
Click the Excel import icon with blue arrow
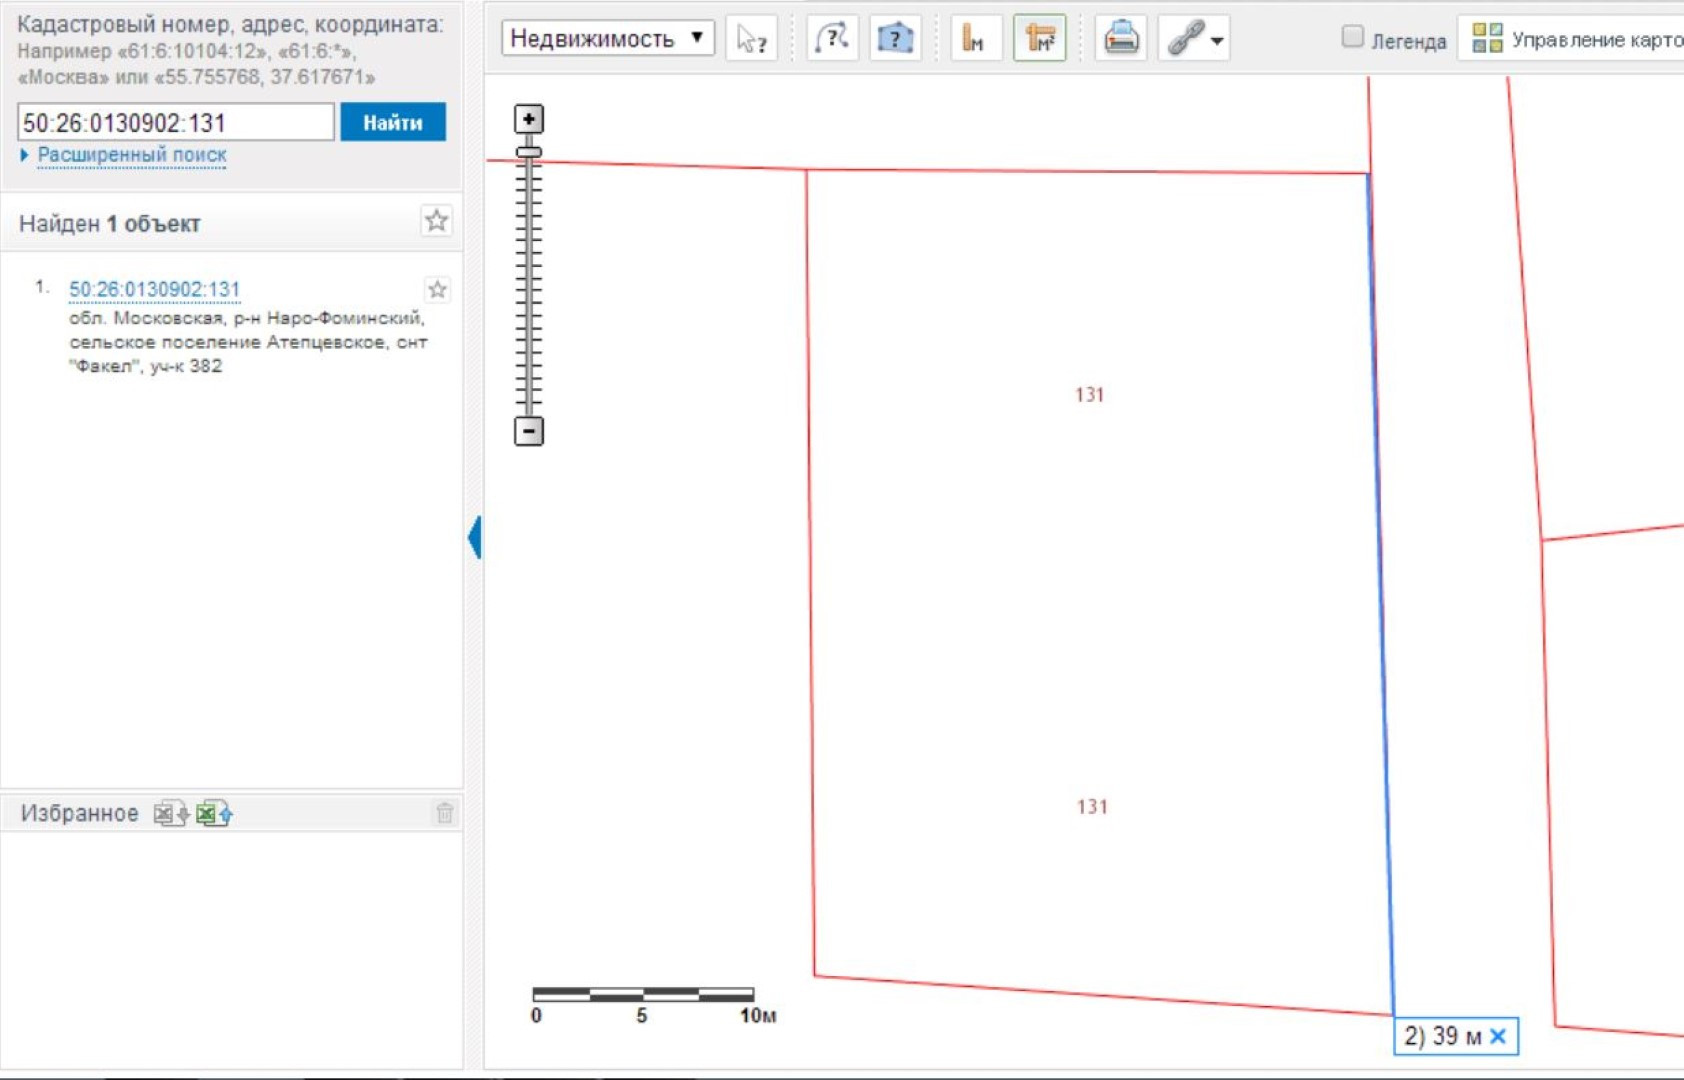[214, 814]
